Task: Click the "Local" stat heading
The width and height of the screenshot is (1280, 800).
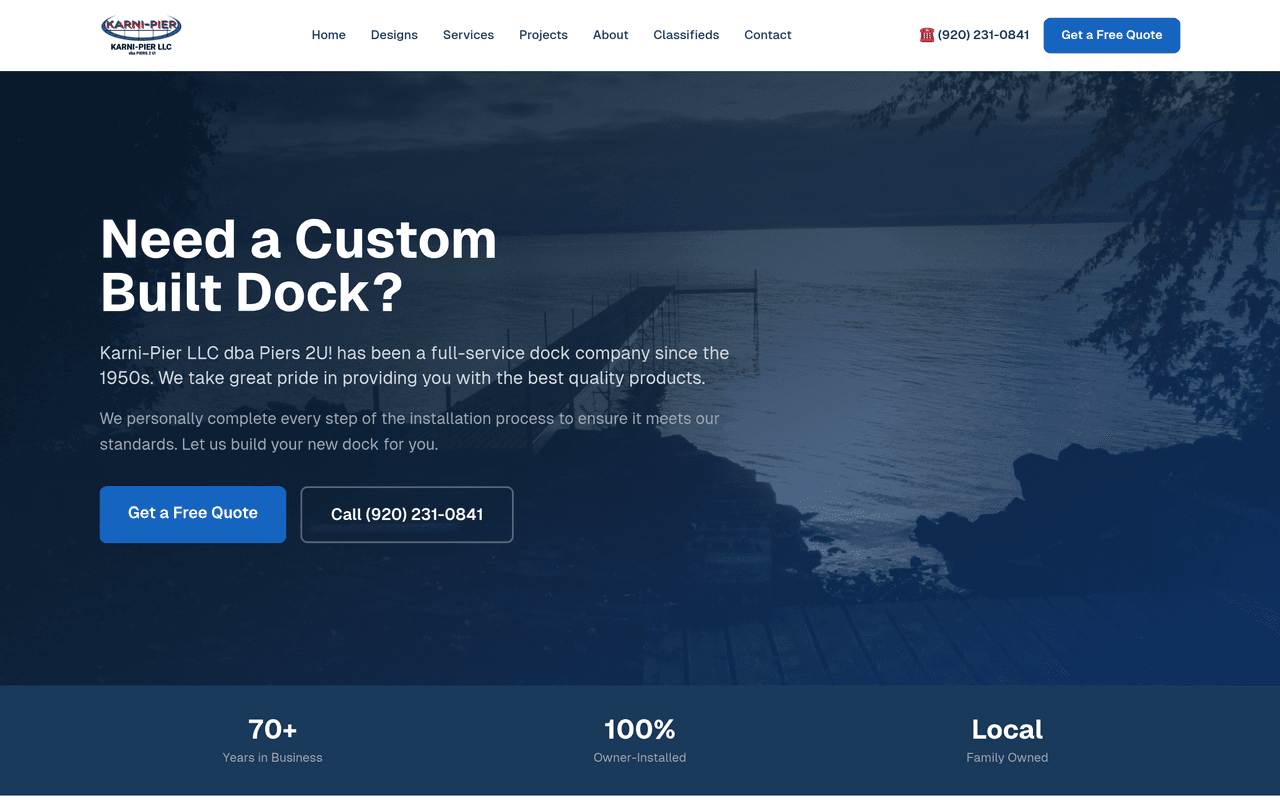Action: click(1007, 729)
